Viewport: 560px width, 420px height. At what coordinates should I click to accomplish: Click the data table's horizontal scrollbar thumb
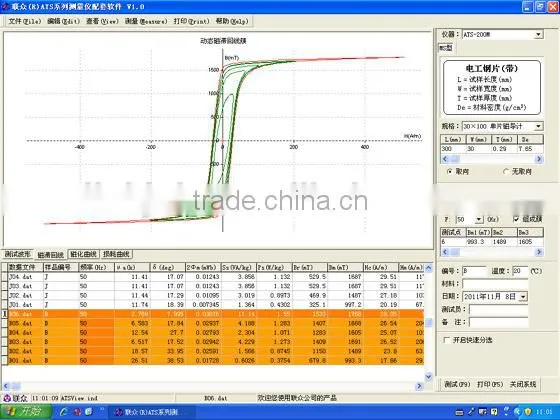click(15, 386)
